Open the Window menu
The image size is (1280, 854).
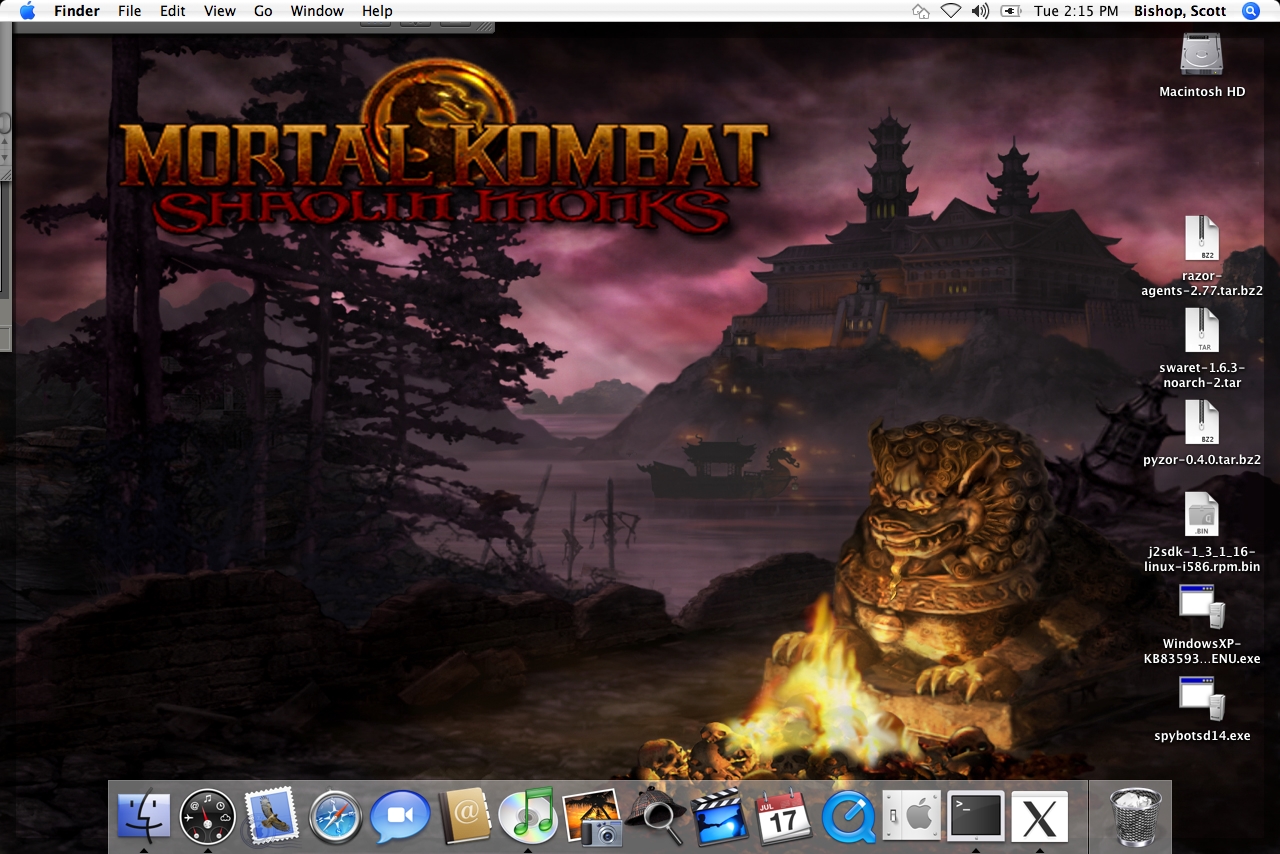click(x=317, y=11)
